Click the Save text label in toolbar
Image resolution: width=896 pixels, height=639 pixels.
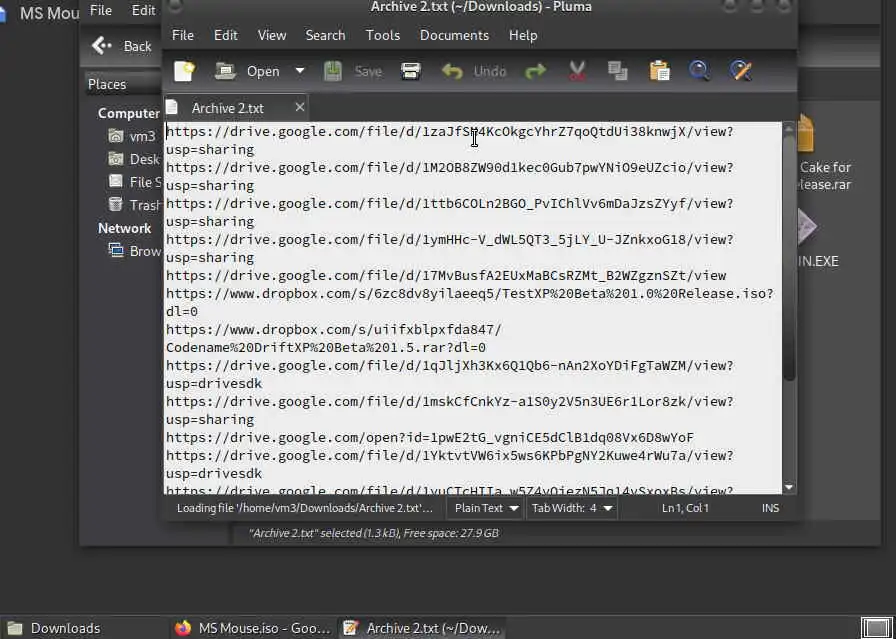pos(368,71)
